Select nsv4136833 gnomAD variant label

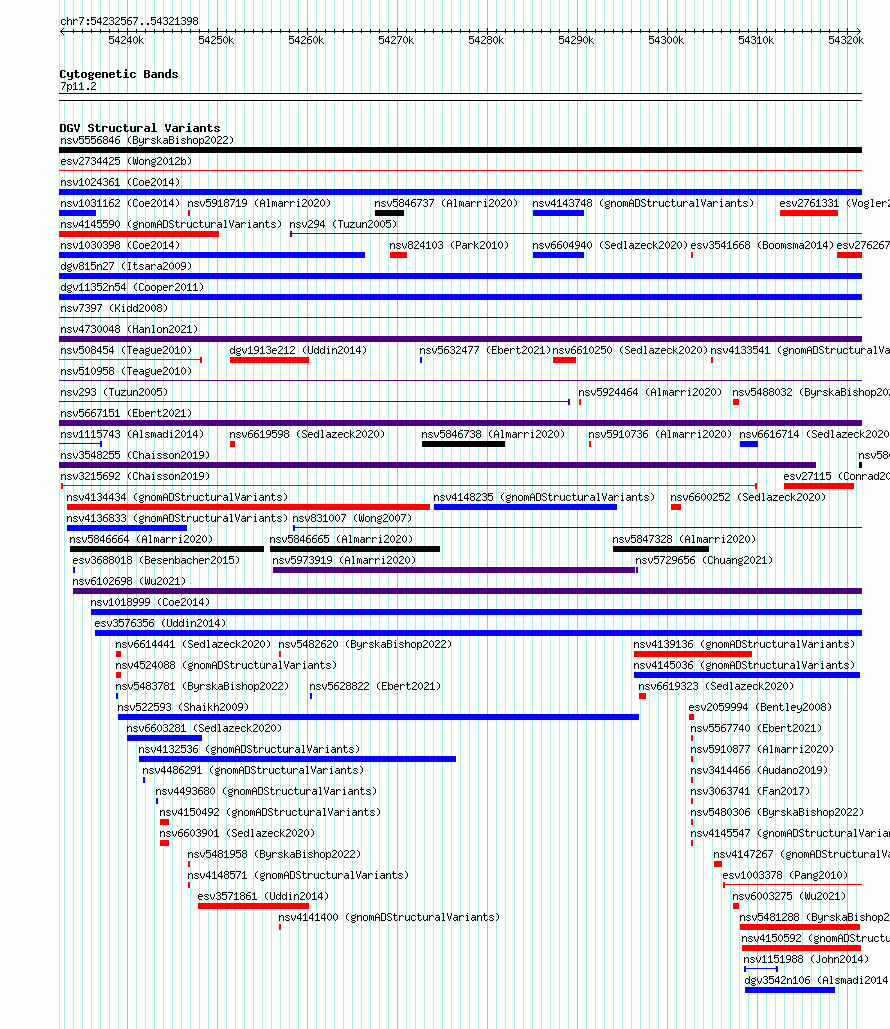177,518
